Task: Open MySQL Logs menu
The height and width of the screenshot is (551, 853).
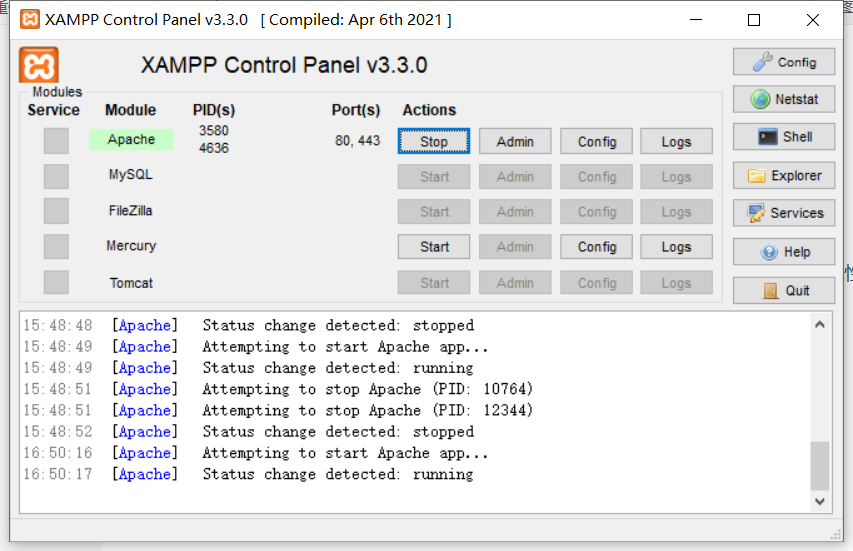Action: click(676, 177)
